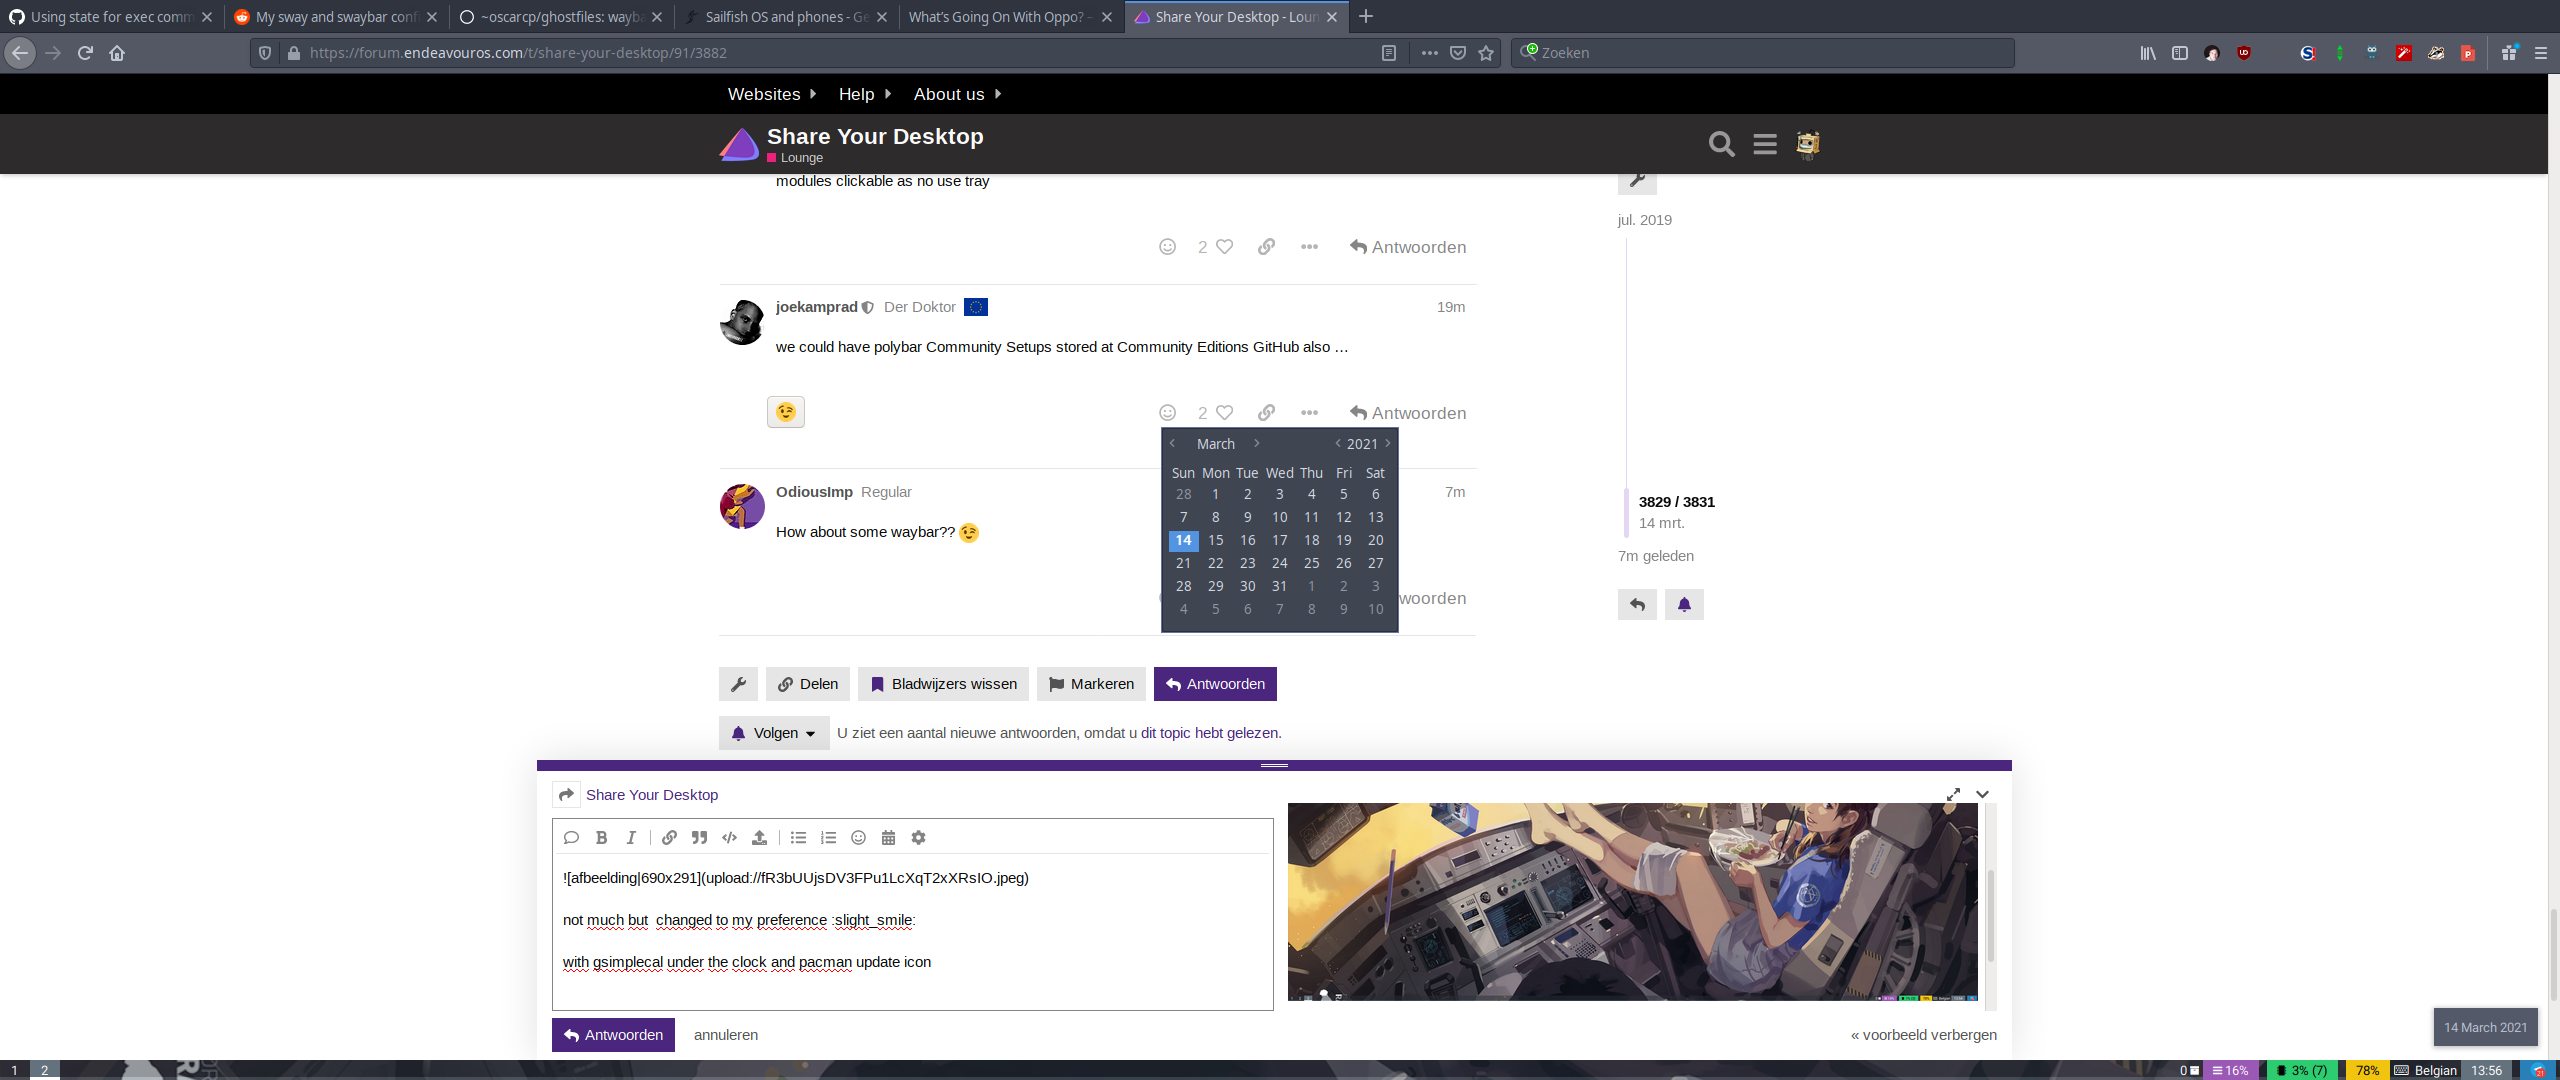Click the emoji picker icon
The height and width of the screenshot is (1080, 2560).
859,837
